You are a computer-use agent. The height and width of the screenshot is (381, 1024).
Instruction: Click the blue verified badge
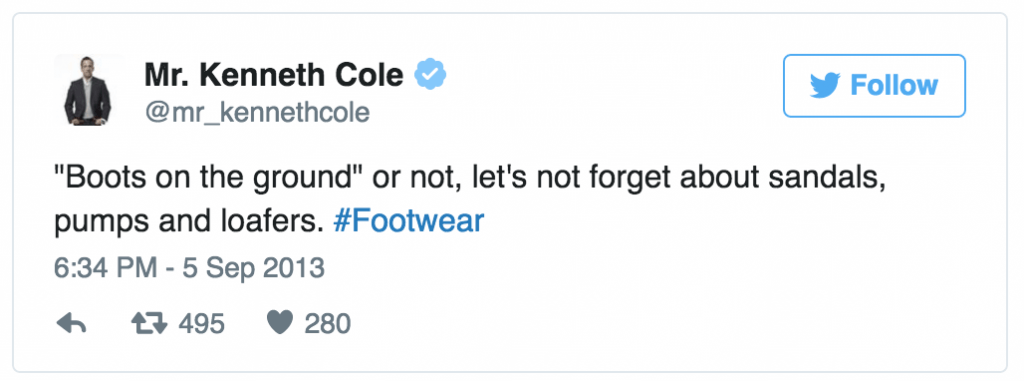pyautogui.click(x=431, y=75)
